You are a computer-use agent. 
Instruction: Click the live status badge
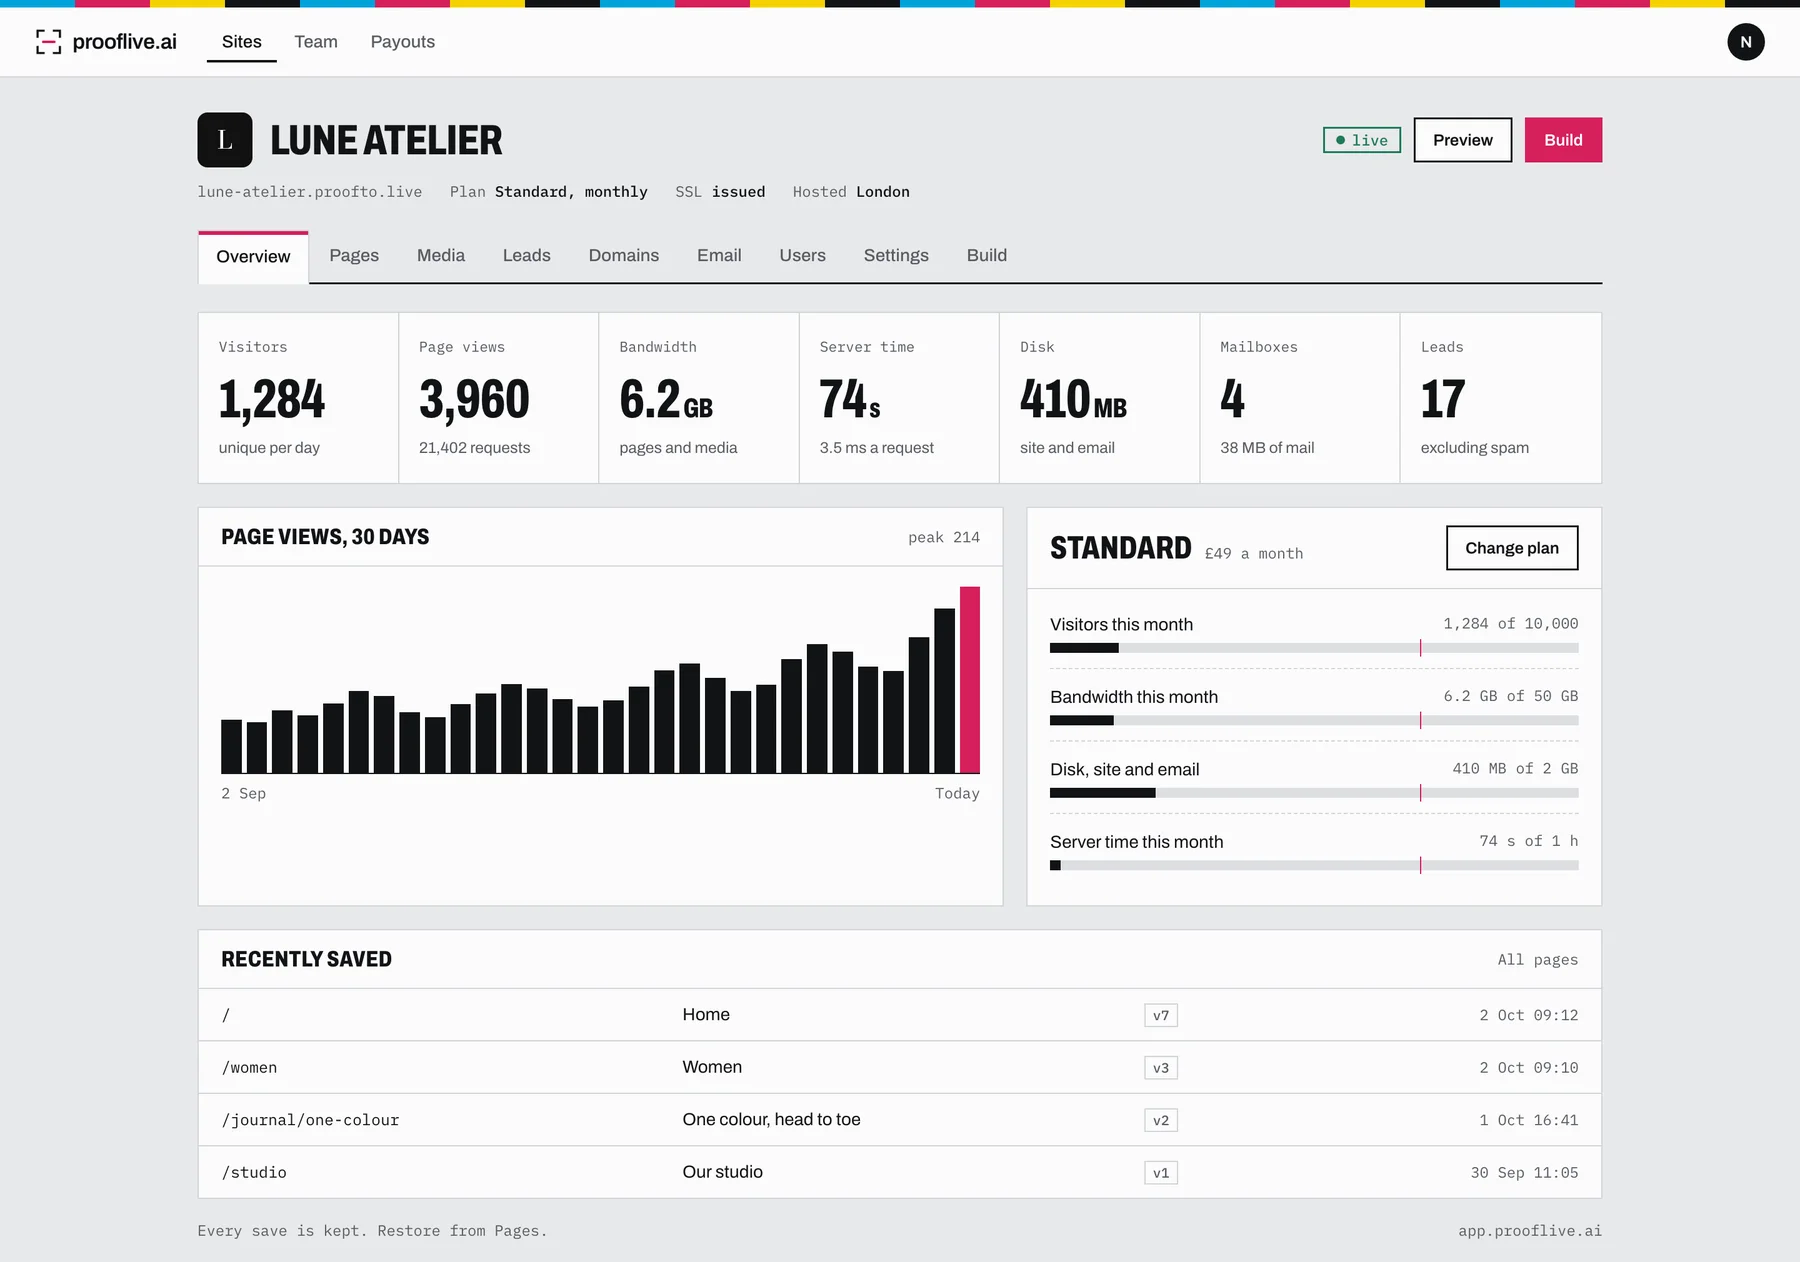pyautogui.click(x=1362, y=140)
